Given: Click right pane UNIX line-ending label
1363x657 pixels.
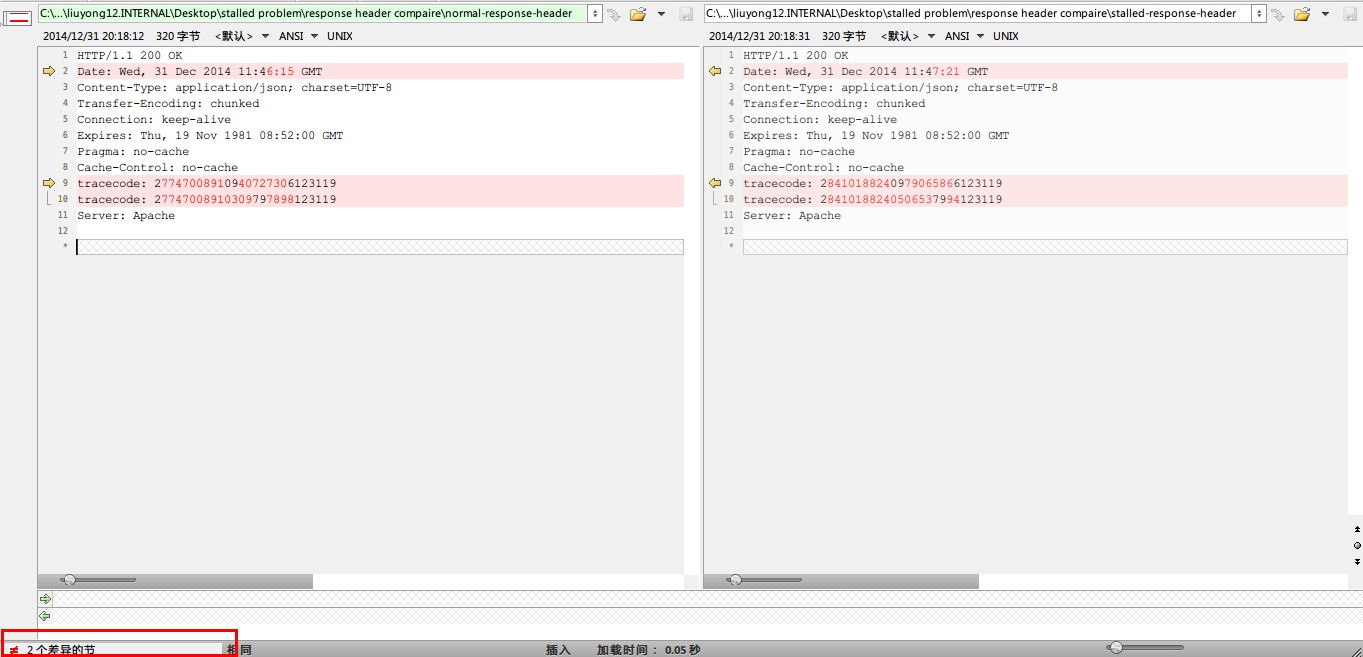Looking at the screenshot, I should [1006, 36].
